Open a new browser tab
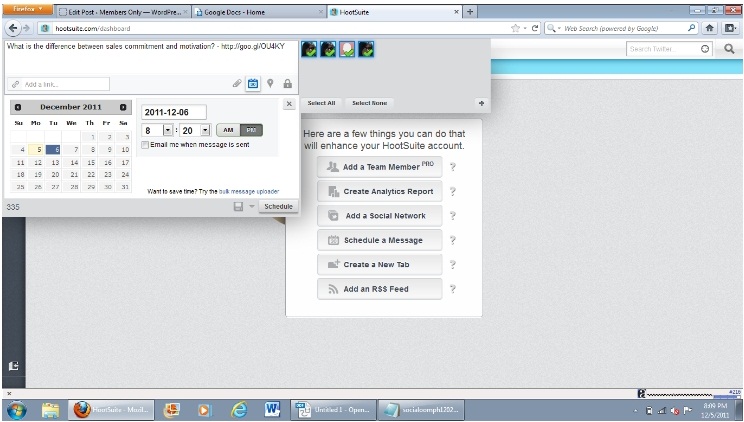744x422 pixels. tap(470, 12)
